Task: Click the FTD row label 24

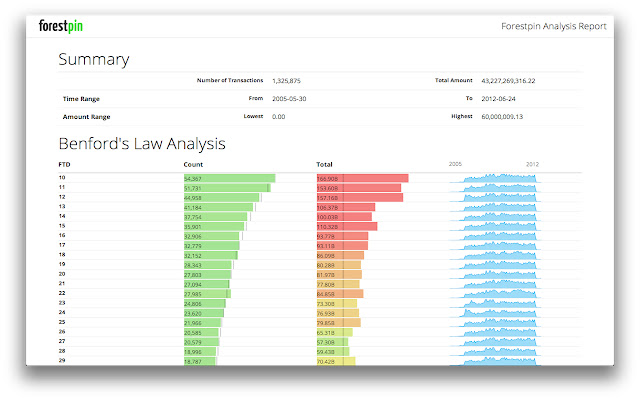Action: click(x=62, y=312)
